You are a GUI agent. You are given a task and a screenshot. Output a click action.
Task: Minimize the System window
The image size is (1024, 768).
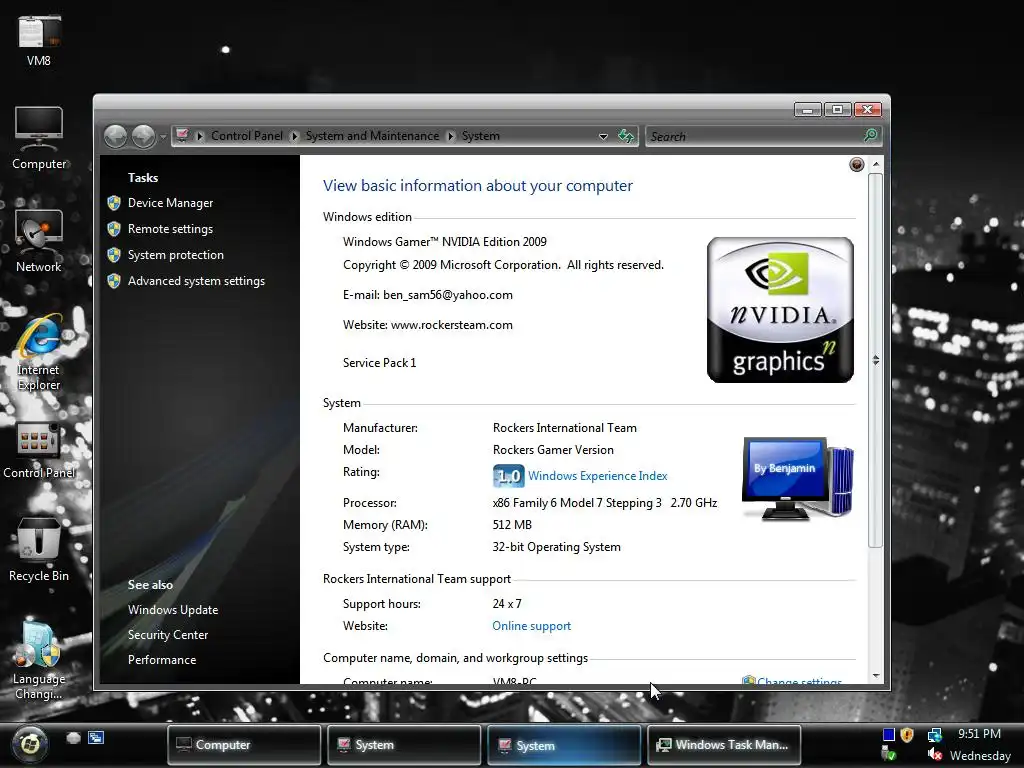pos(808,110)
